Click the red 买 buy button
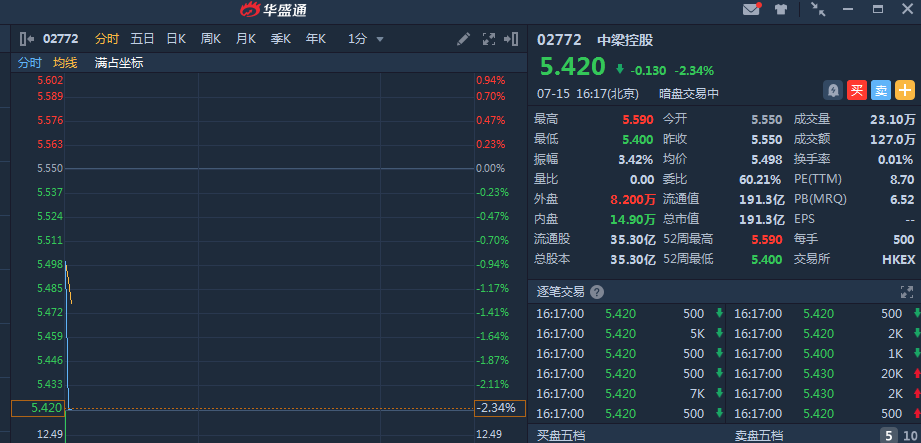 [856, 90]
